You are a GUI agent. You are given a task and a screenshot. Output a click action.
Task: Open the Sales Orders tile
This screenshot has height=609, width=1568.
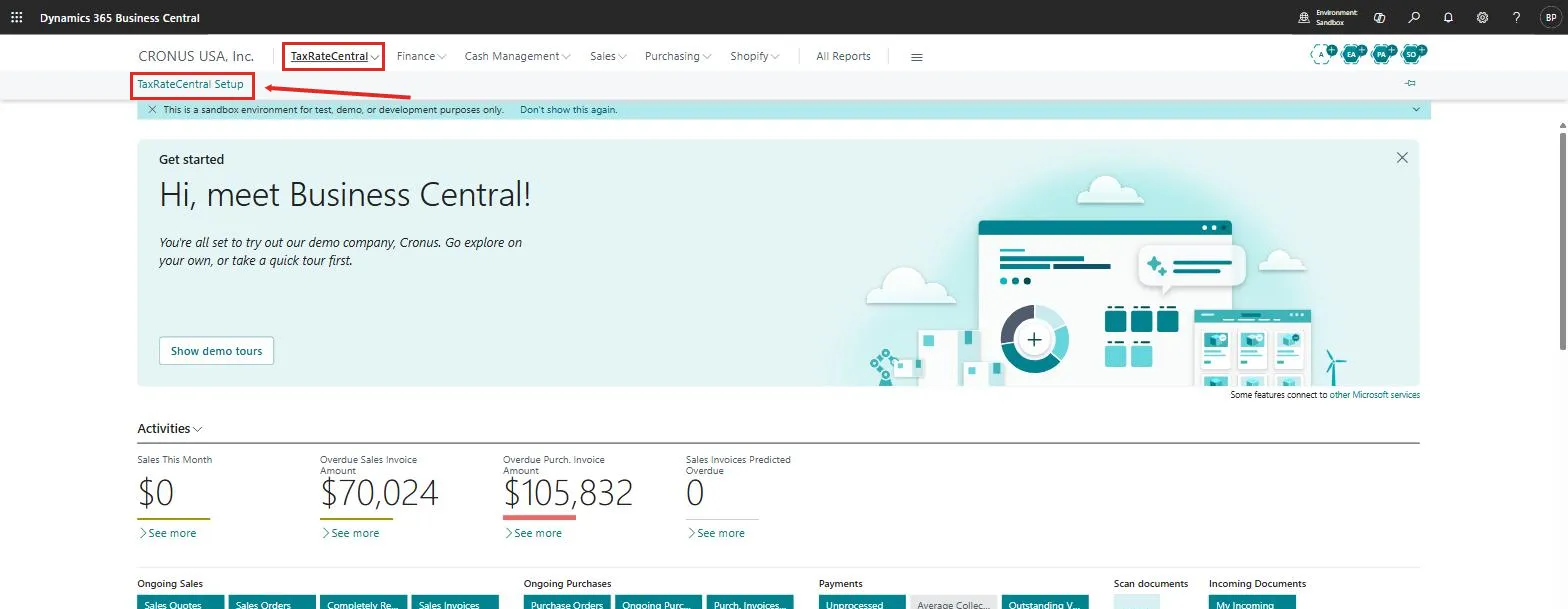click(272, 602)
